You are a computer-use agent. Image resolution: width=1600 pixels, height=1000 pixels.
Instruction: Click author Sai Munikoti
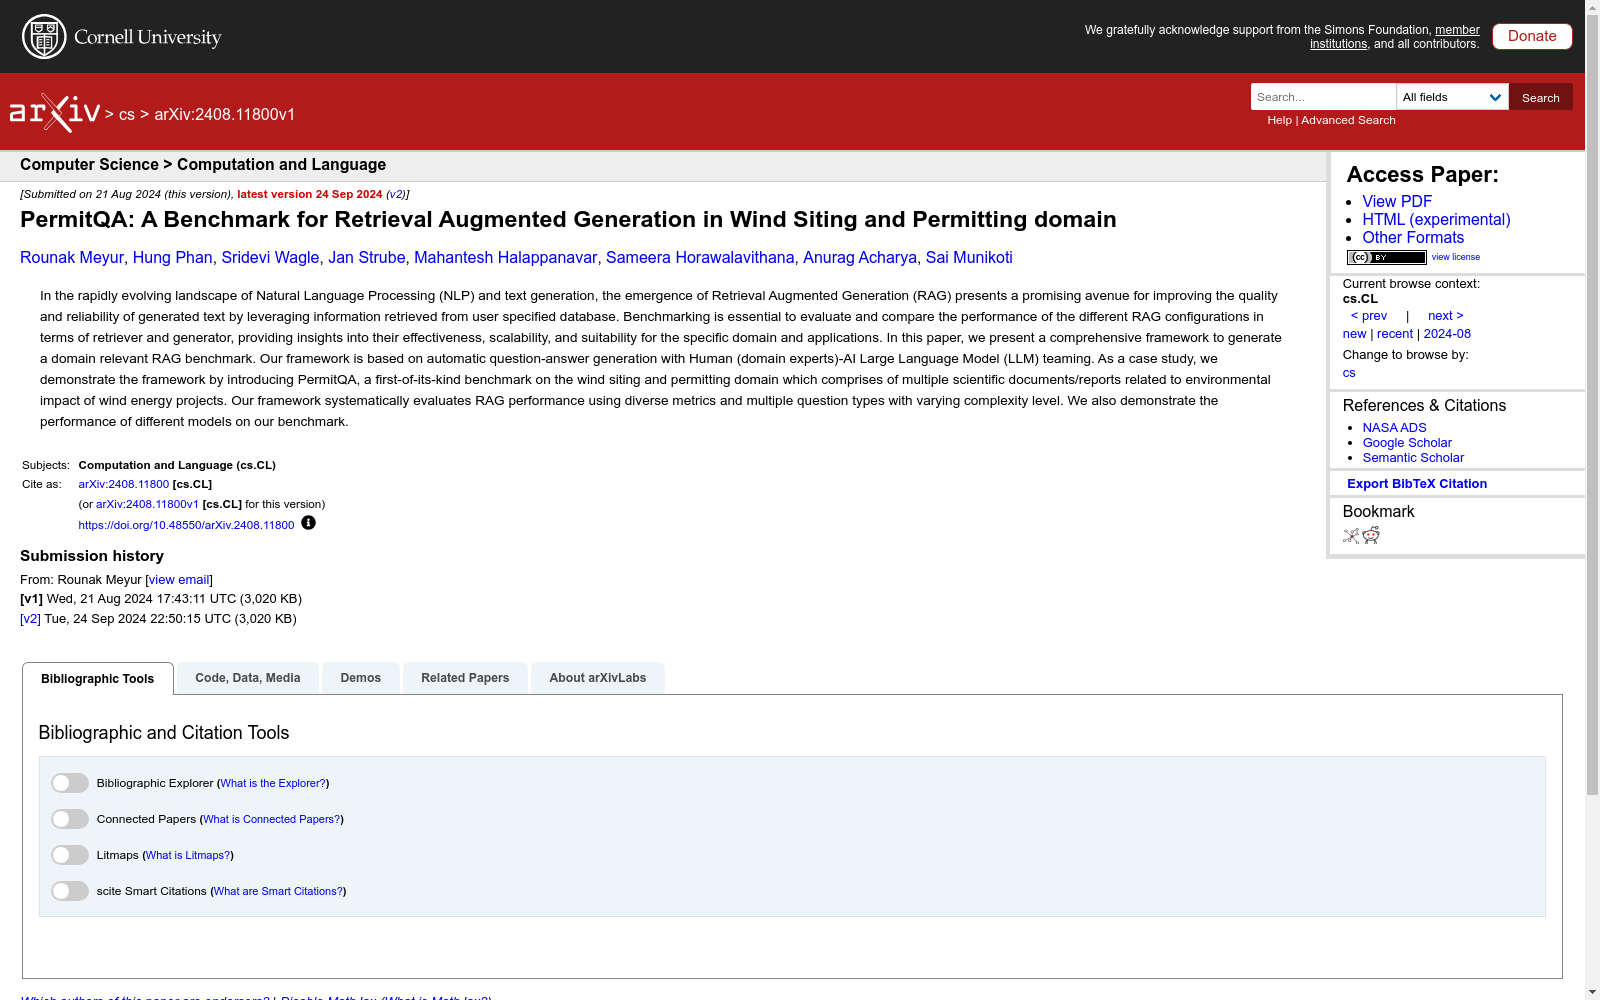pyautogui.click(x=969, y=258)
